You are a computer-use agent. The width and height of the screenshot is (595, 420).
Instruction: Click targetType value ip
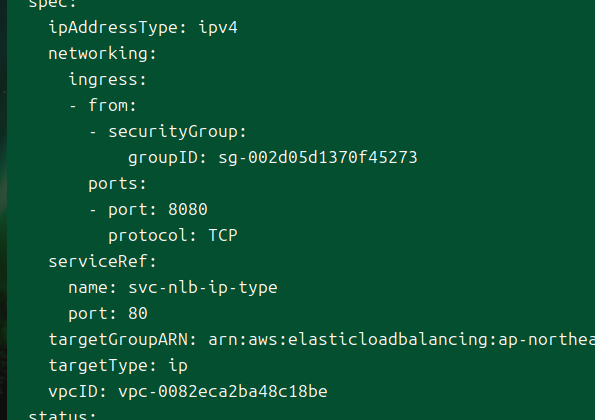pos(178,366)
